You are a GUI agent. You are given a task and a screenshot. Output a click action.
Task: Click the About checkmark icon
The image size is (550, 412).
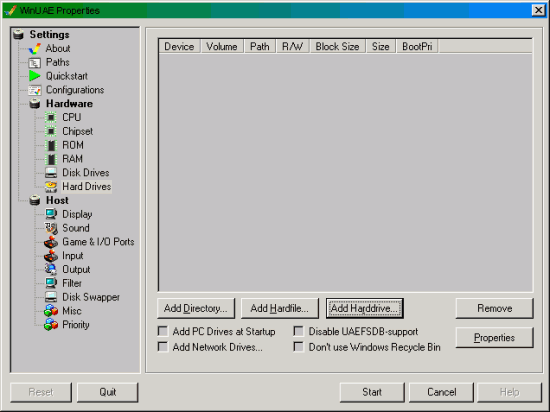click(x=35, y=48)
